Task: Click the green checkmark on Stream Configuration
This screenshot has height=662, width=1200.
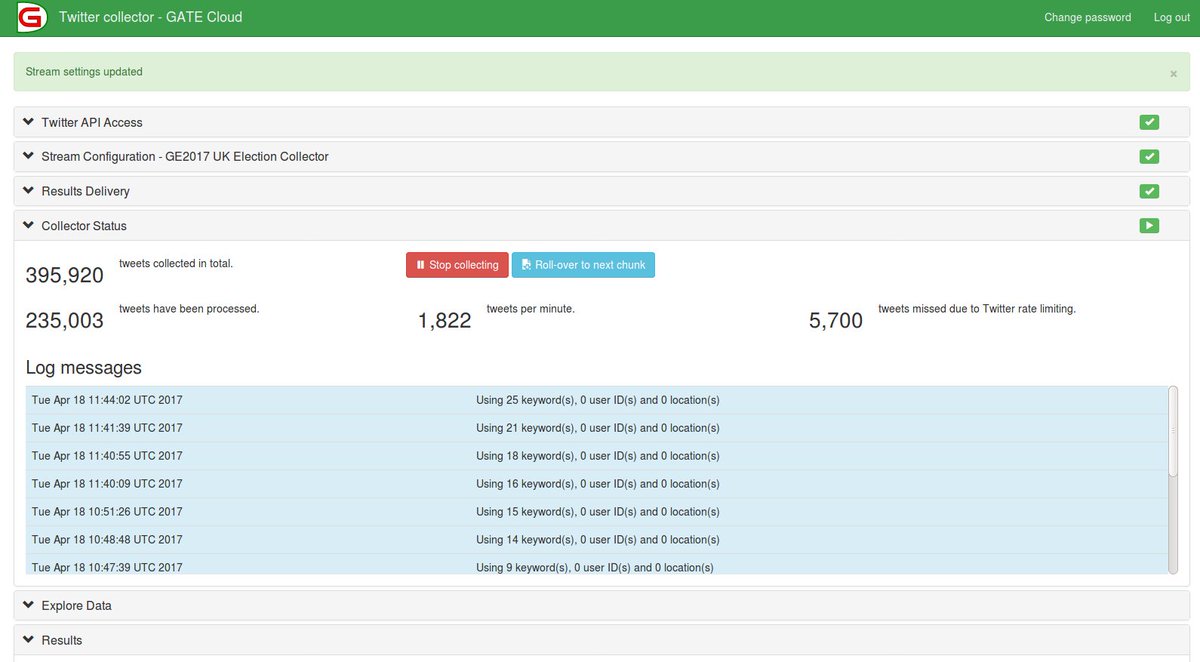Action: coord(1149,157)
